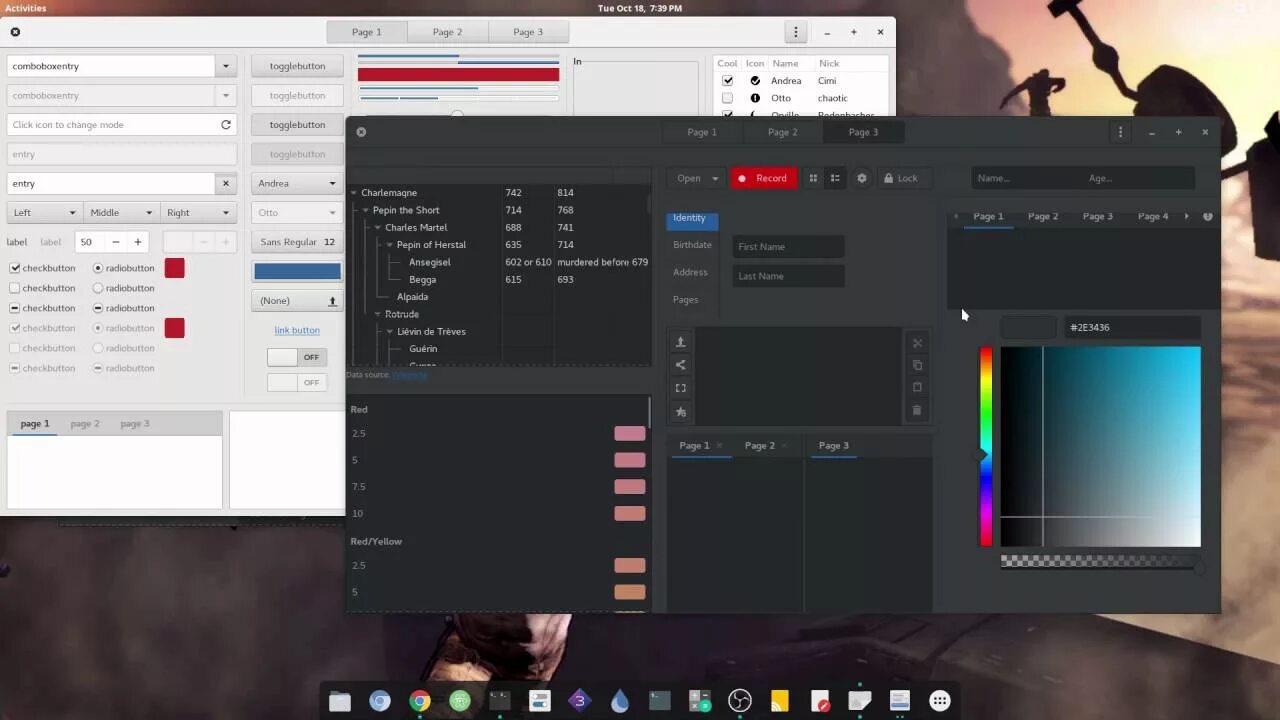Screen dimensions: 1280x720
Task: Switch to Page 1 in dark window header
Action: [701, 132]
